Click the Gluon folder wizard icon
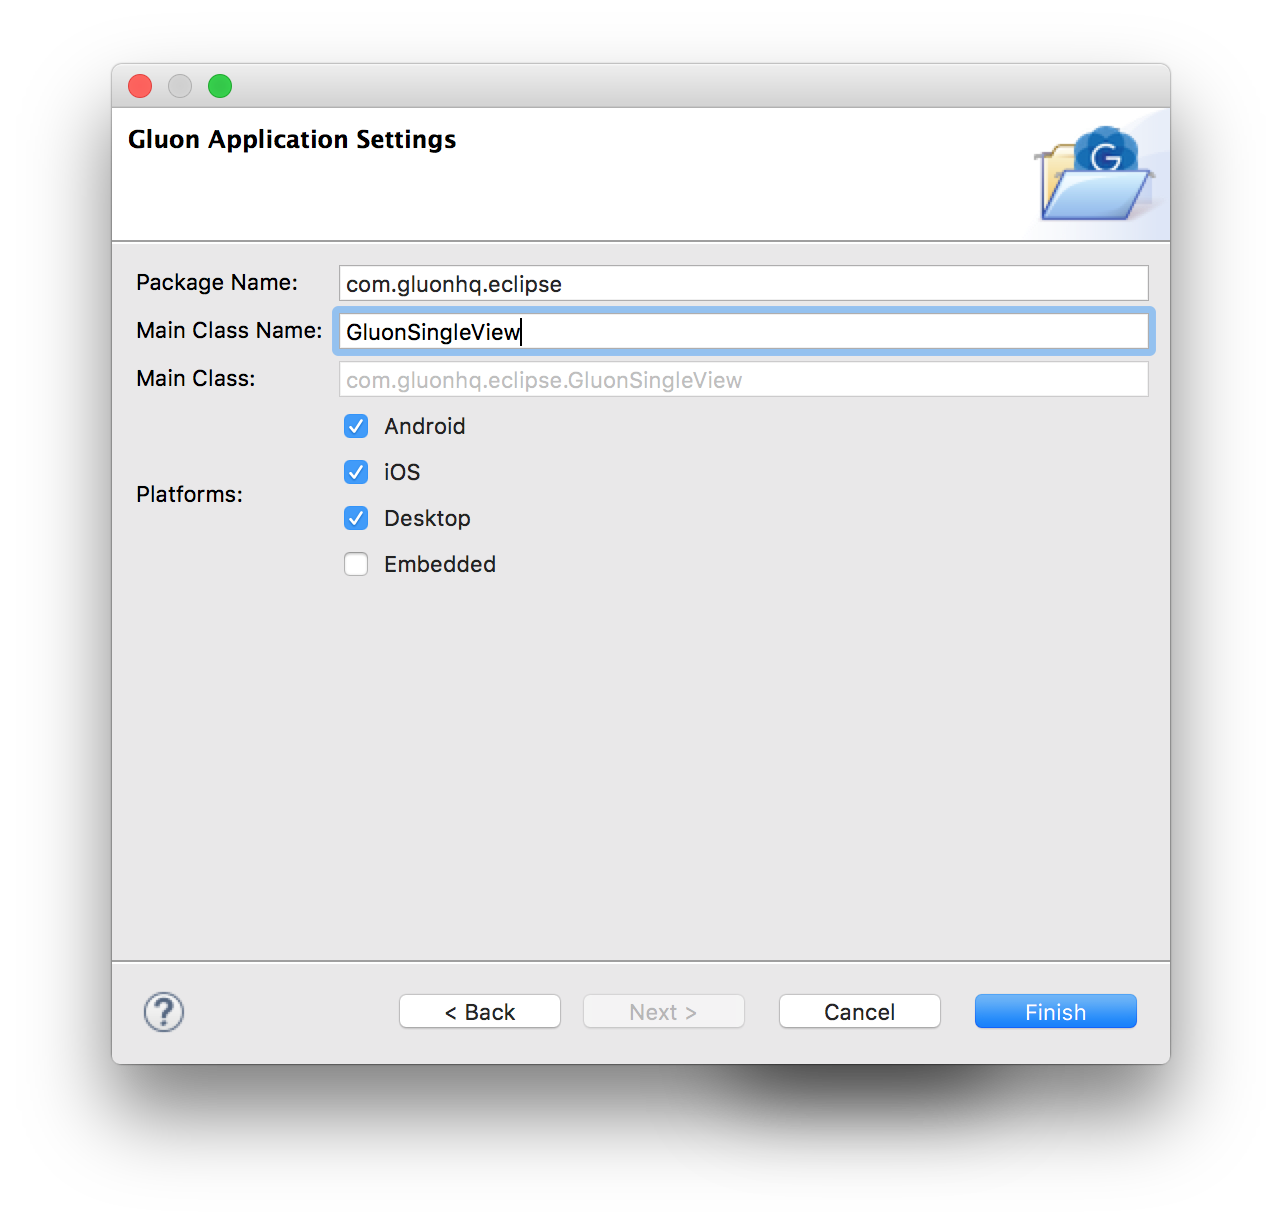This screenshot has height=1224, width=1282. pos(1096,174)
